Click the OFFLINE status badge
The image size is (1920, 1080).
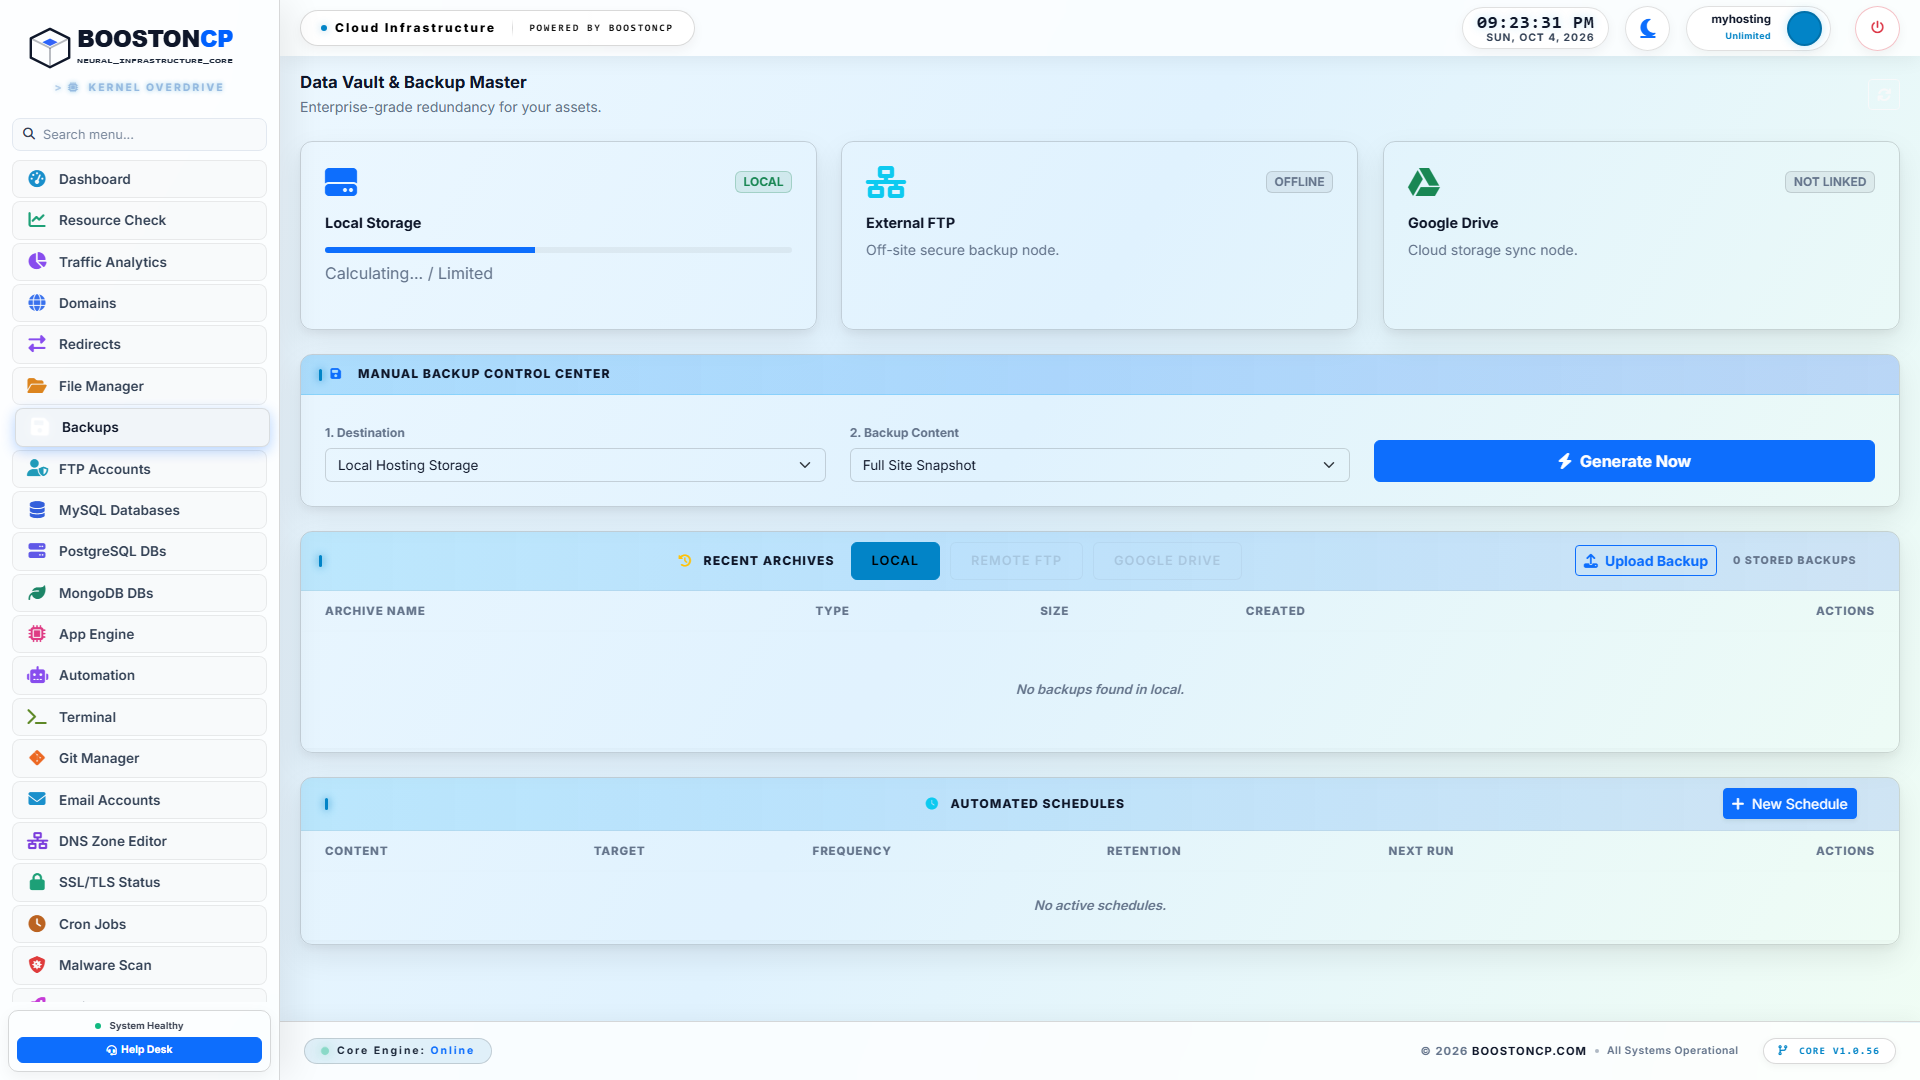1299,182
